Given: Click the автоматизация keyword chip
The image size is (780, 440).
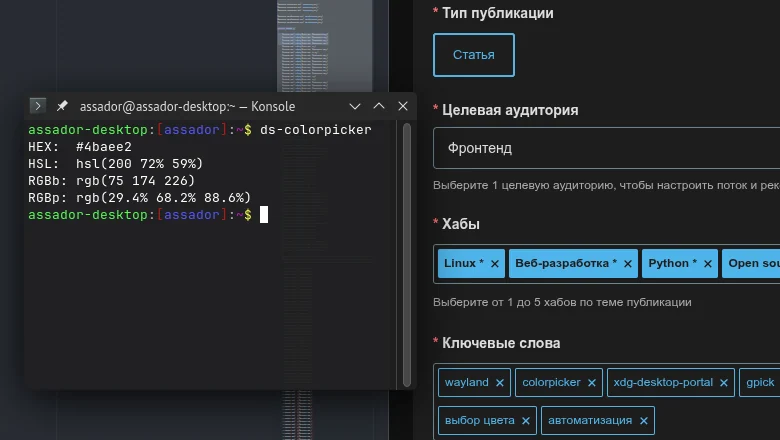Looking at the screenshot, I should coord(597,421).
